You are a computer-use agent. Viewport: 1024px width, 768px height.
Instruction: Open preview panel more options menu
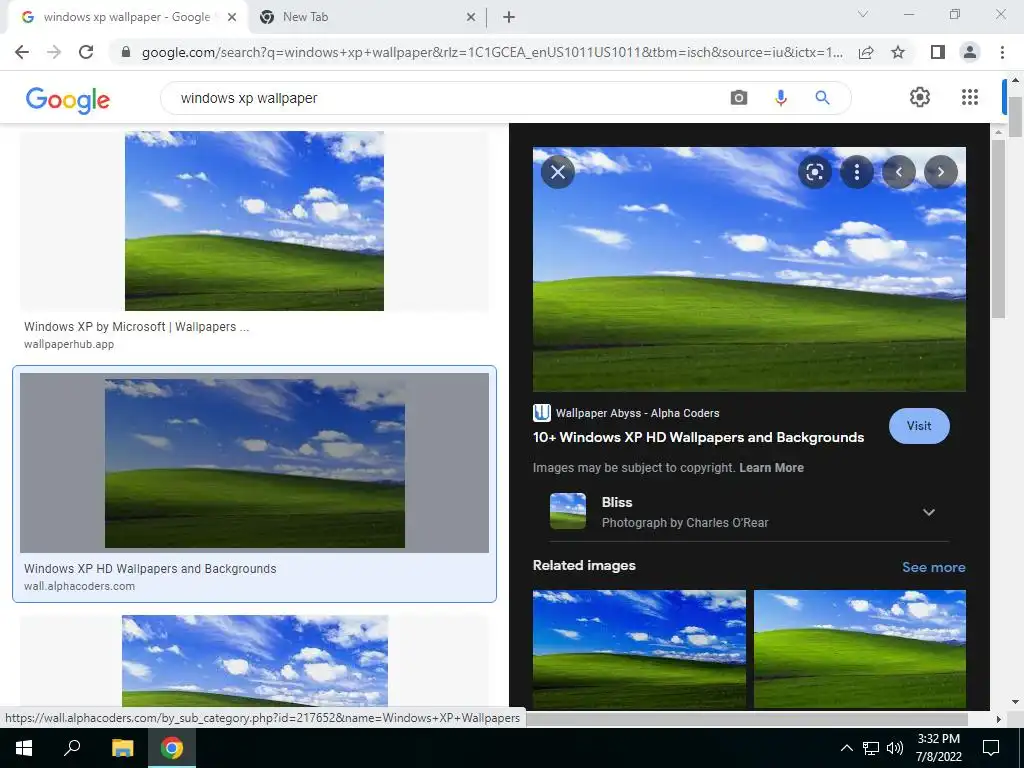pyautogui.click(x=856, y=172)
